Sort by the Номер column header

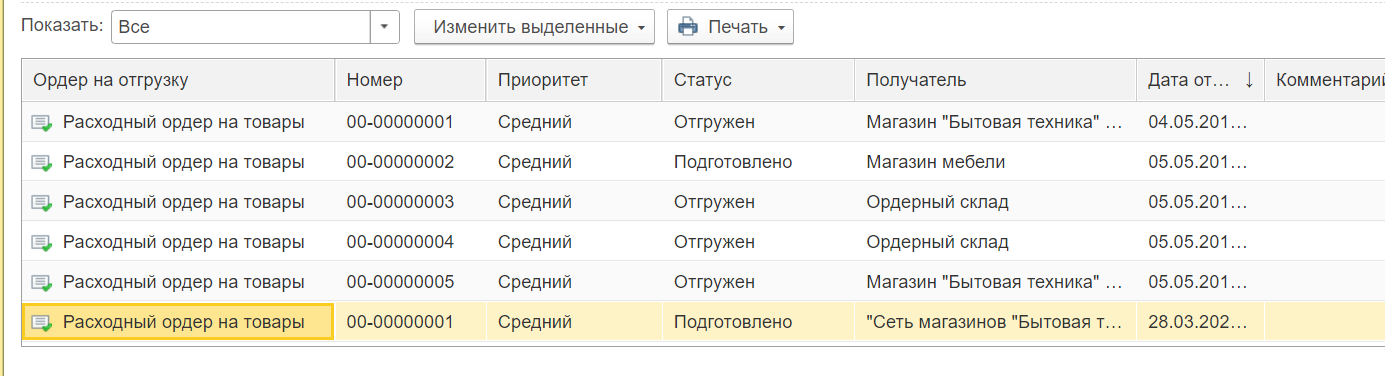(410, 80)
